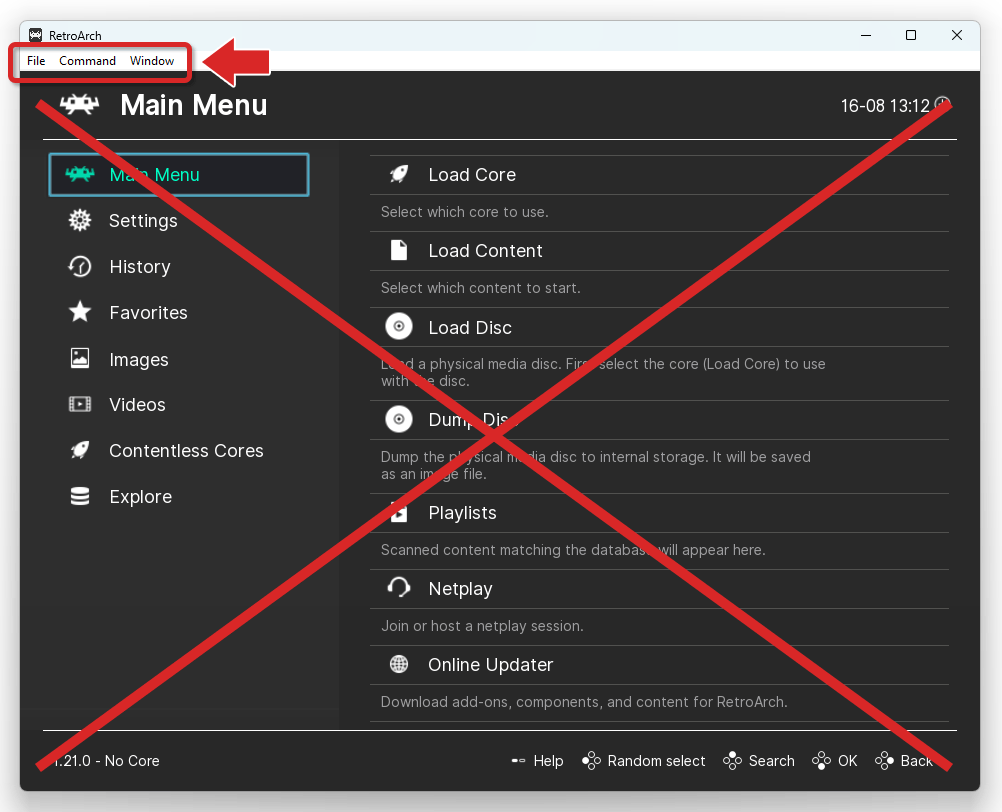Image resolution: width=1002 pixels, height=812 pixels.
Task: Open the Playlists entry
Action: [659, 512]
